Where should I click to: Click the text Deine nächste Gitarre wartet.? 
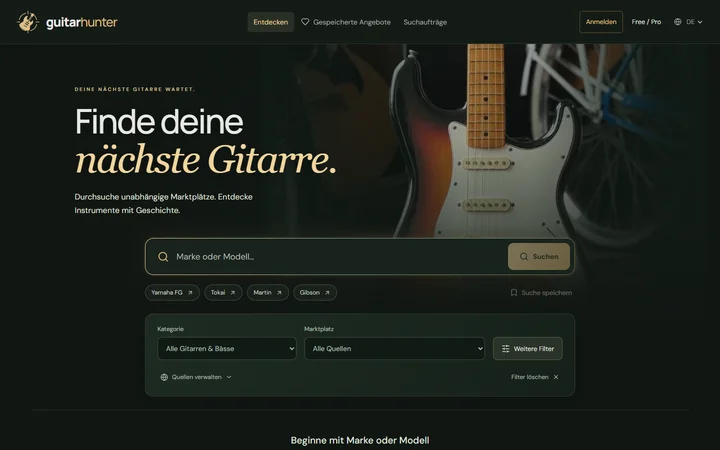click(135, 89)
